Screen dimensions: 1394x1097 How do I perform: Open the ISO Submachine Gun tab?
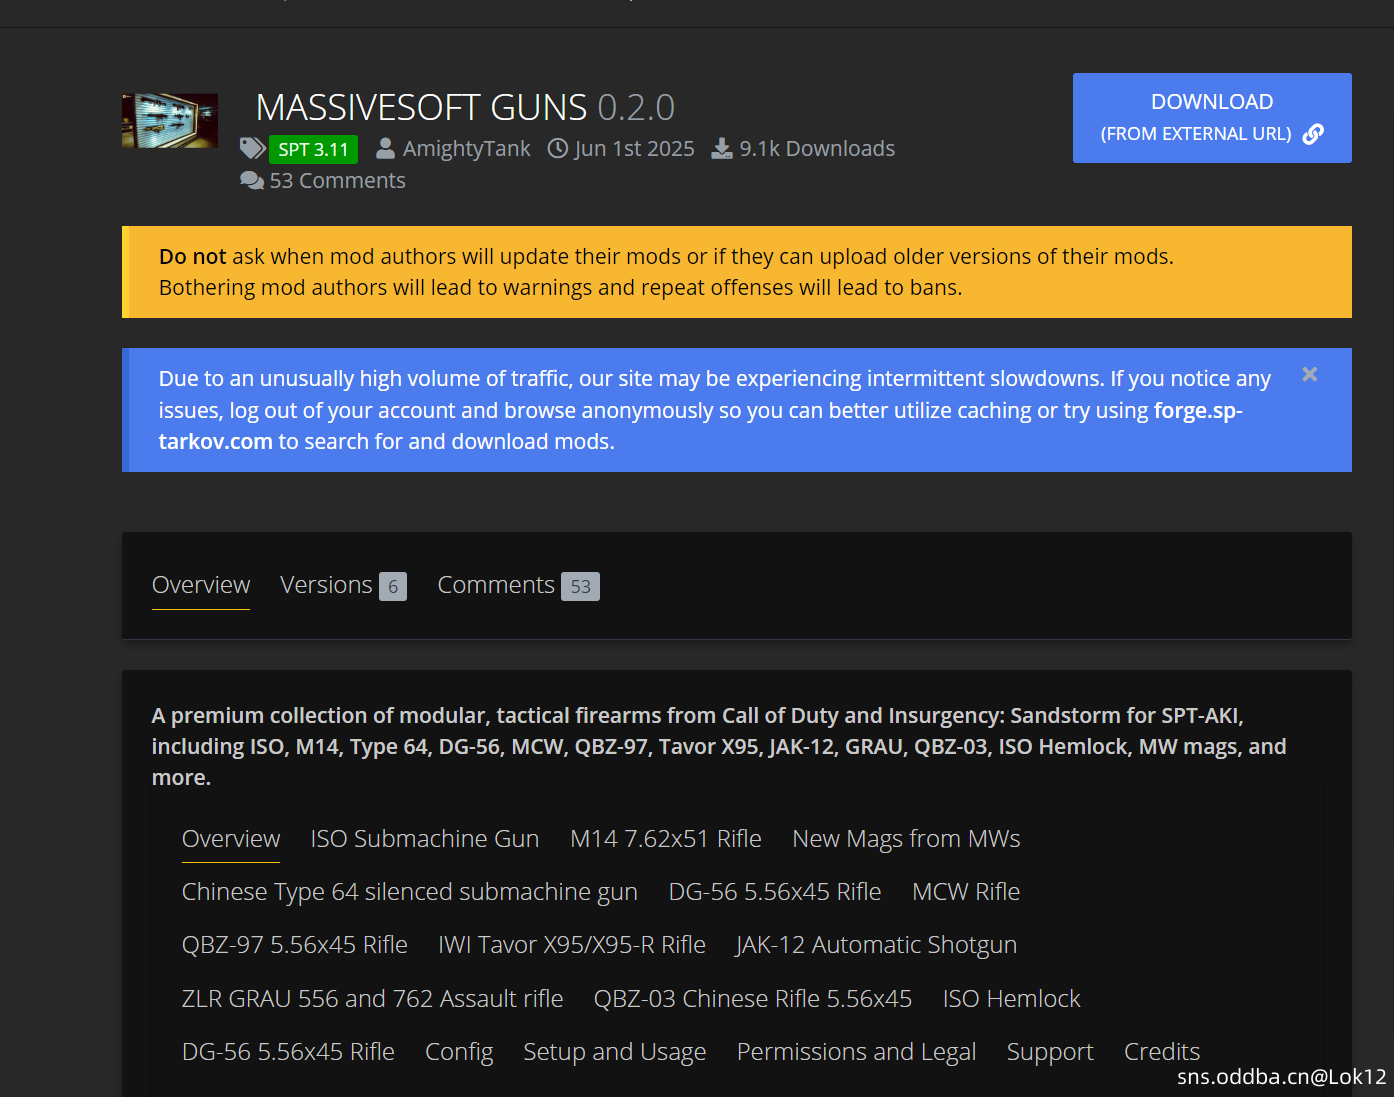tap(425, 839)
